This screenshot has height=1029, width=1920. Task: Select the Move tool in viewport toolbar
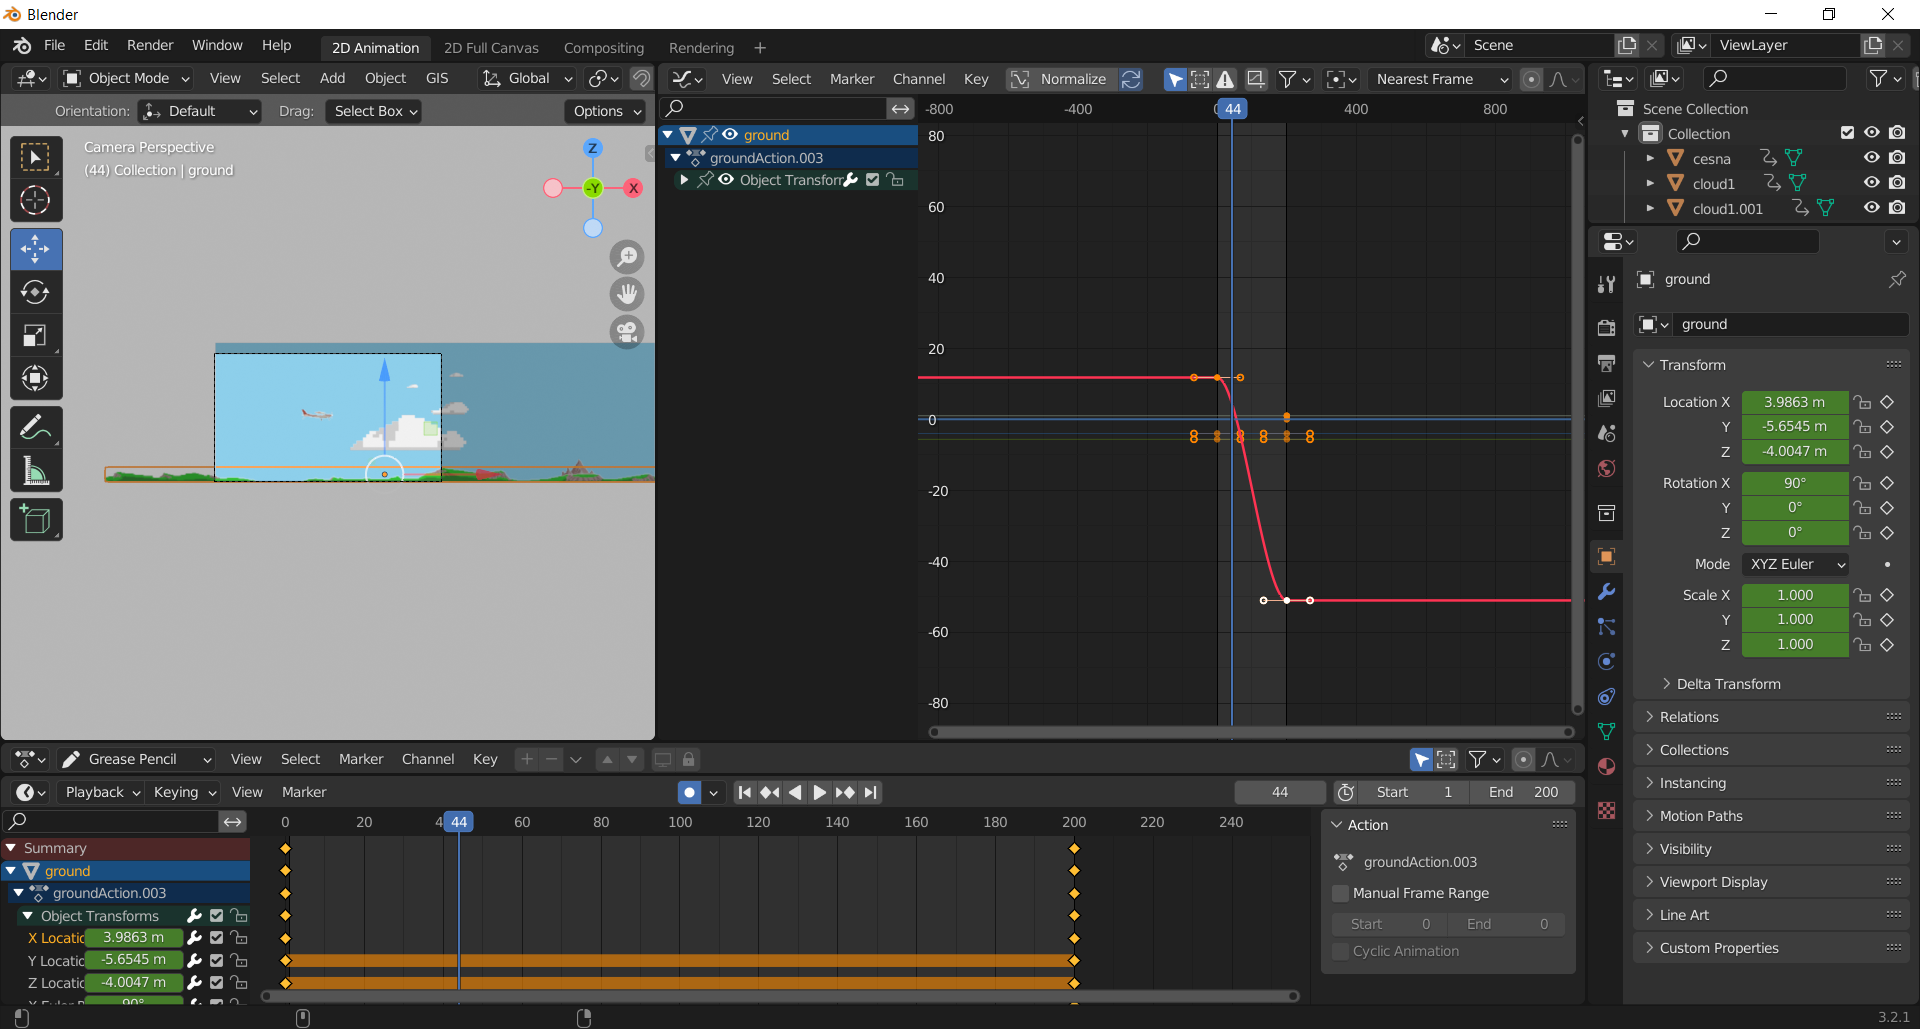pos(36,249)
